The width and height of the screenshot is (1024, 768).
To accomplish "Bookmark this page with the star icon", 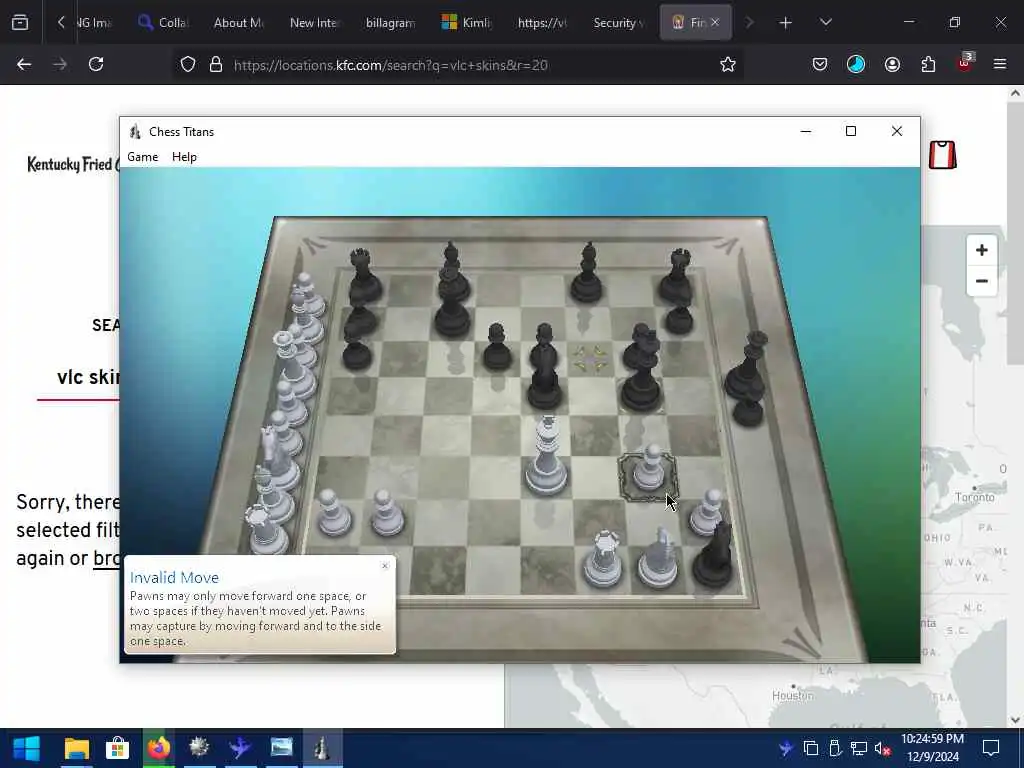I will (x=728, y=64).
